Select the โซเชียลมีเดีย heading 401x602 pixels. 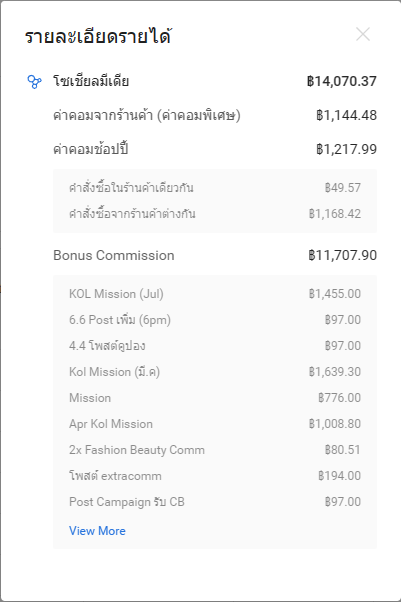[91, 81]
